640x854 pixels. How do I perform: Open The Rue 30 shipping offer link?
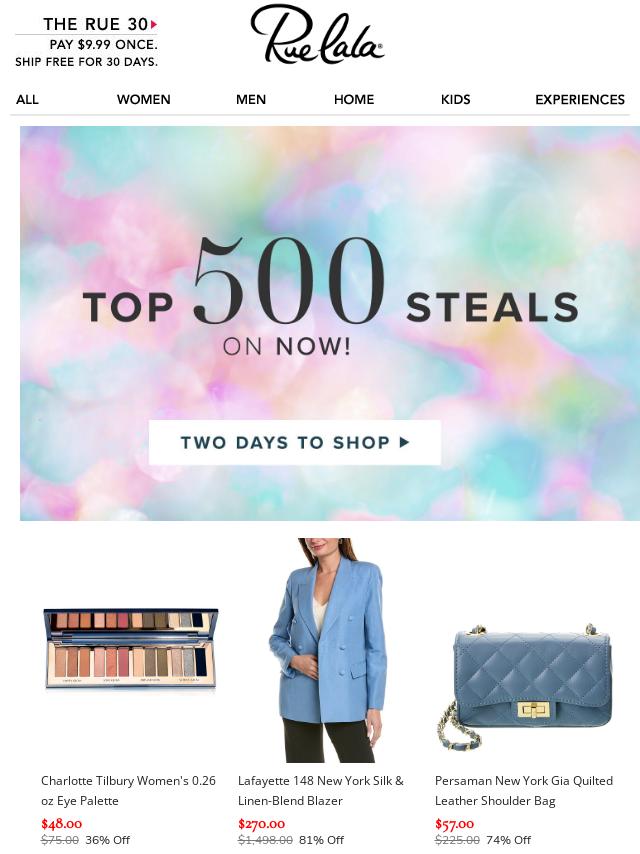87,42
